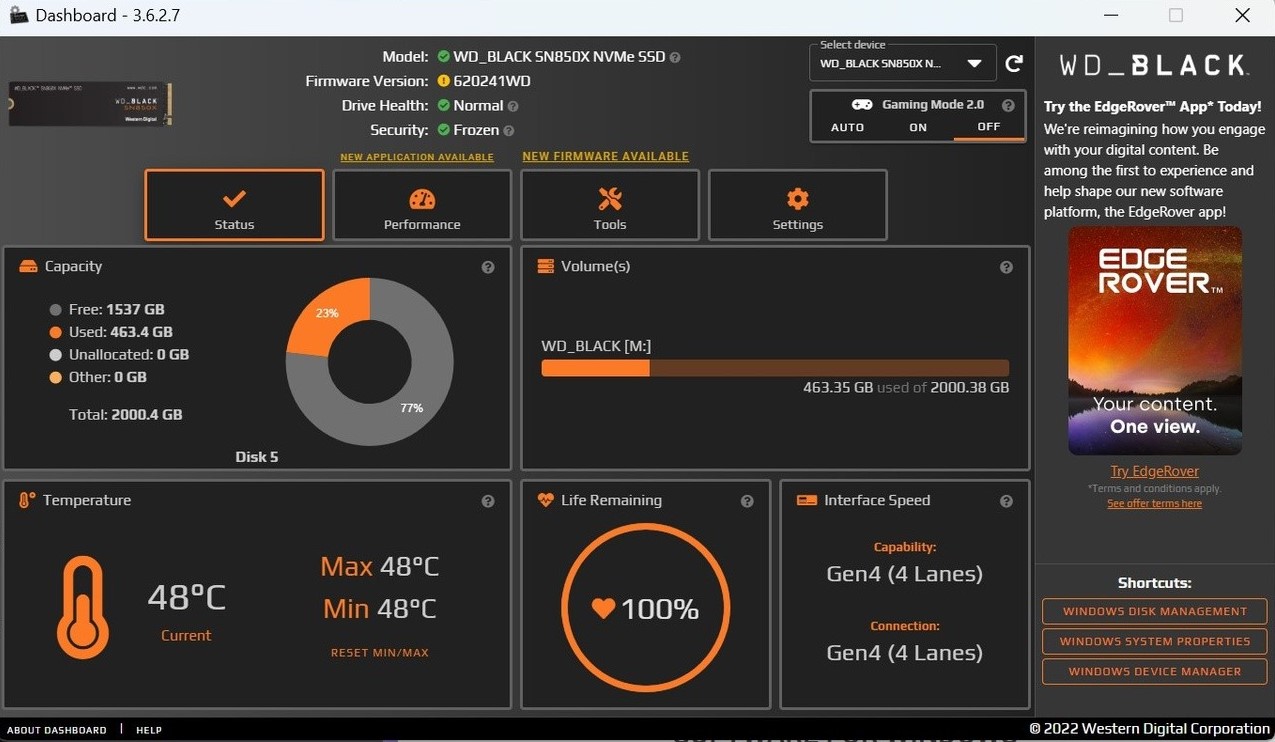Open Windows Disk Management shortcut
Screen dimensions: 1275x742
(1153, 611)
